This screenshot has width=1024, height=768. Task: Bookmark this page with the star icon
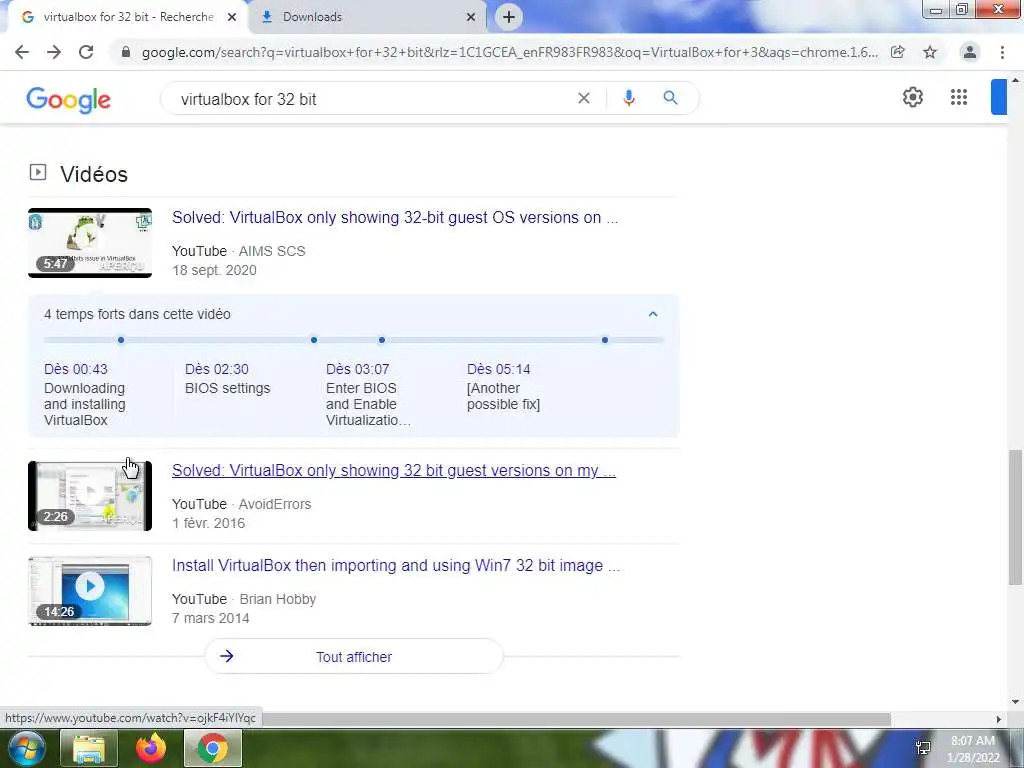[930, 52]
